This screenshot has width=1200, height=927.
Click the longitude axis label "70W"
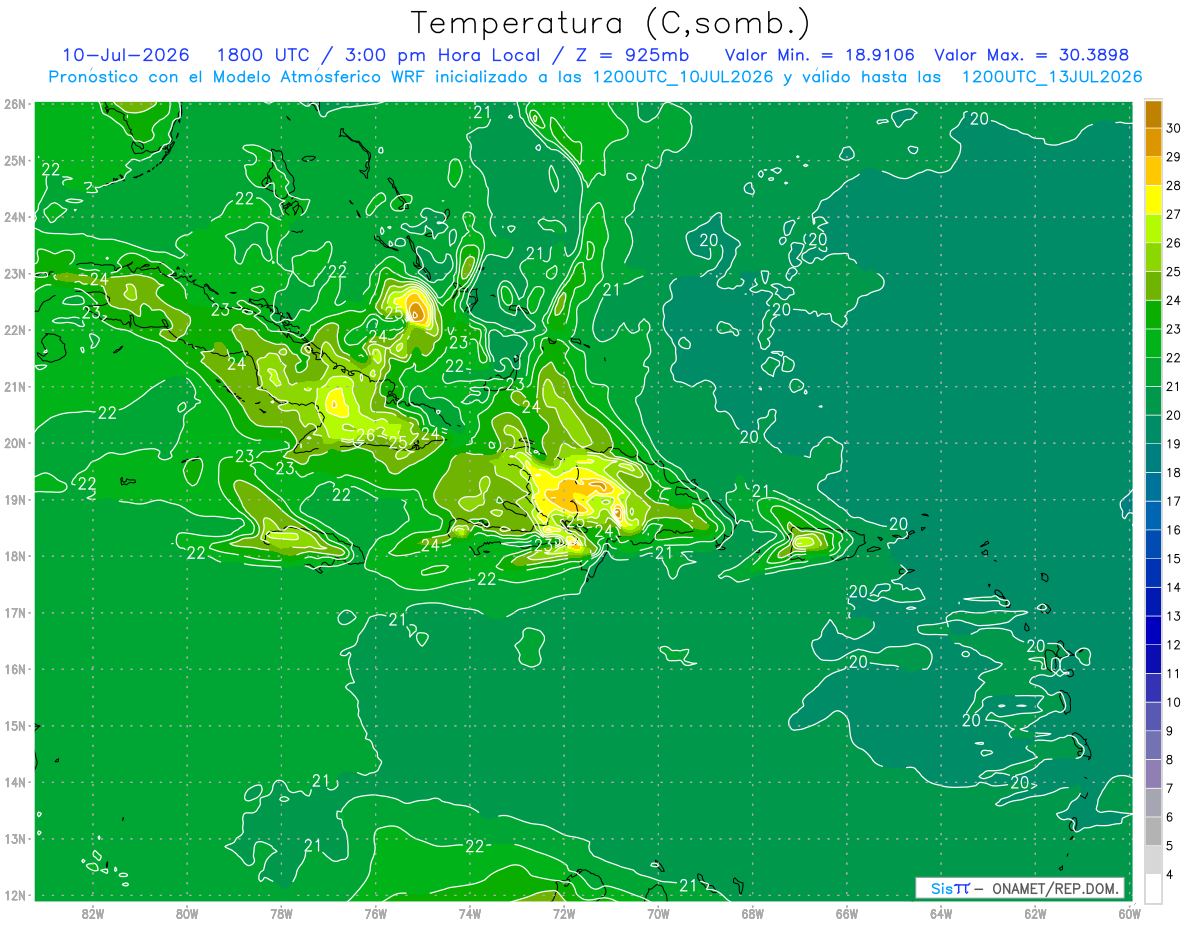(658, 912)
